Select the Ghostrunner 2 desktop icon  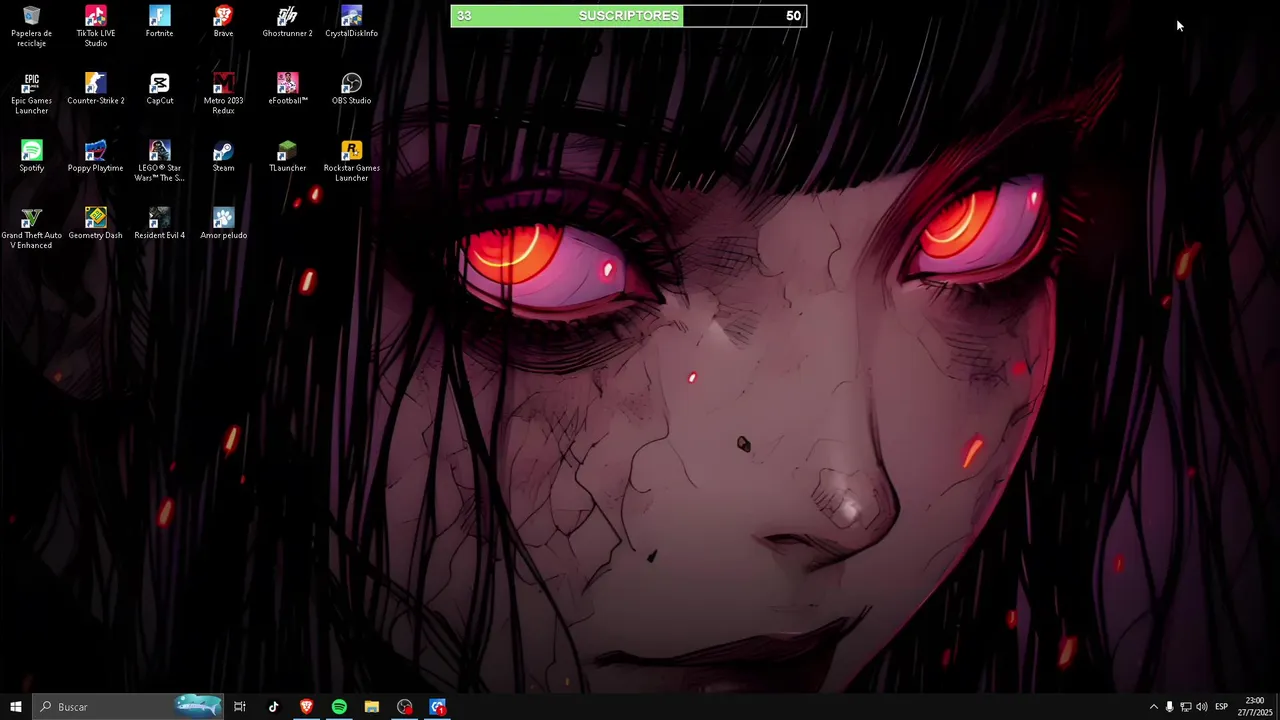287,21
